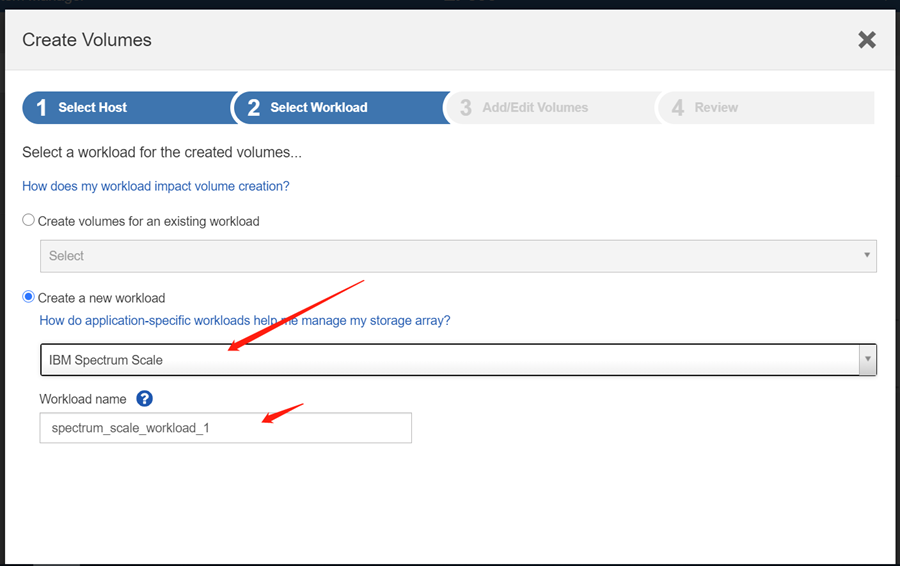Close the Create Volumes dialog
Screen dimensions: 900x566
pos(867,40)
